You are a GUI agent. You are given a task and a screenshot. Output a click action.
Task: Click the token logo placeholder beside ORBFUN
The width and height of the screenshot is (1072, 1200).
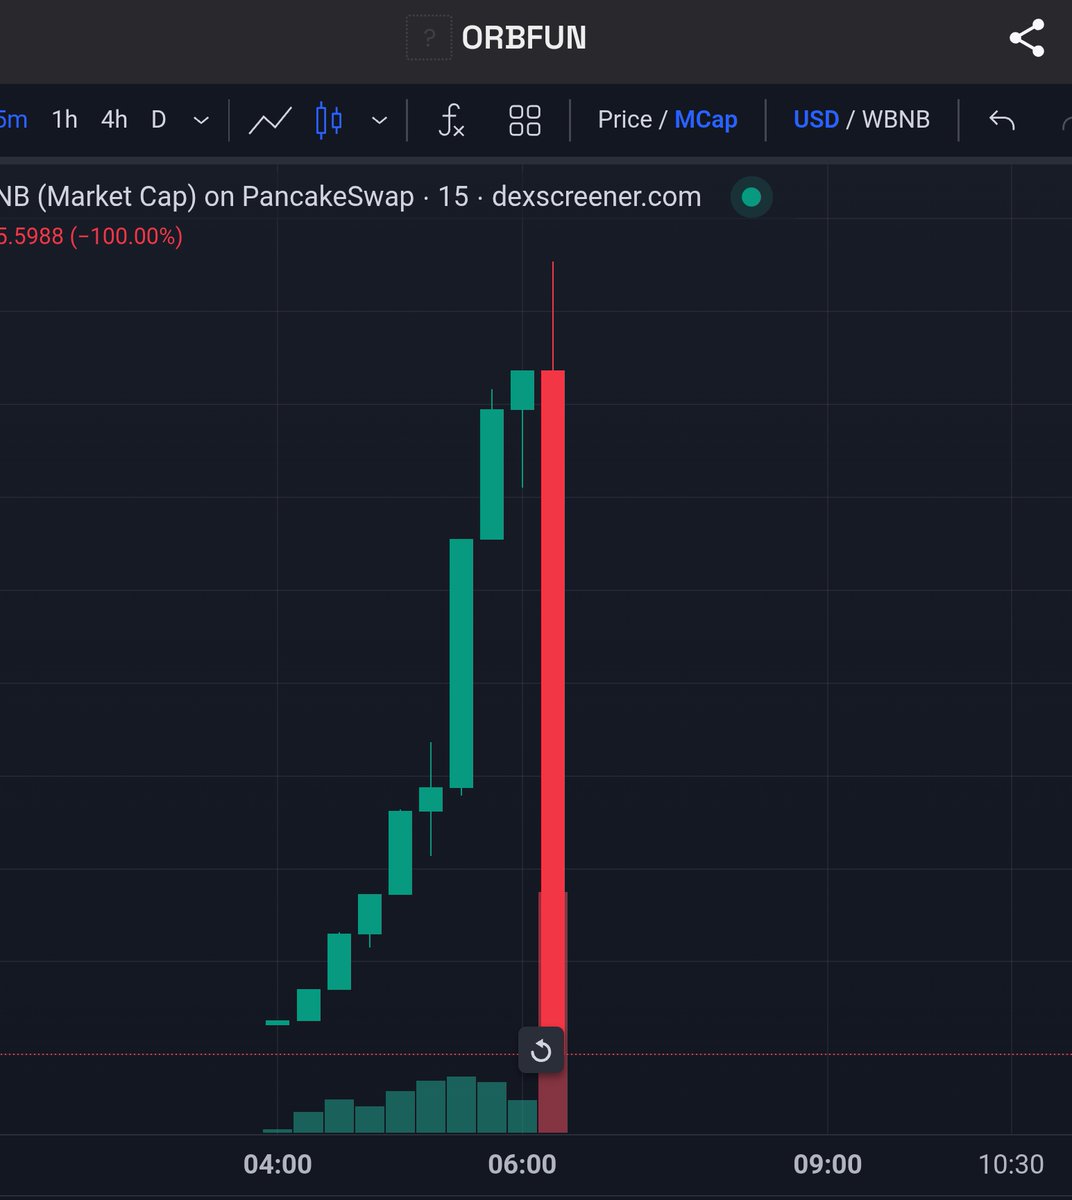[x=429, y=37]
